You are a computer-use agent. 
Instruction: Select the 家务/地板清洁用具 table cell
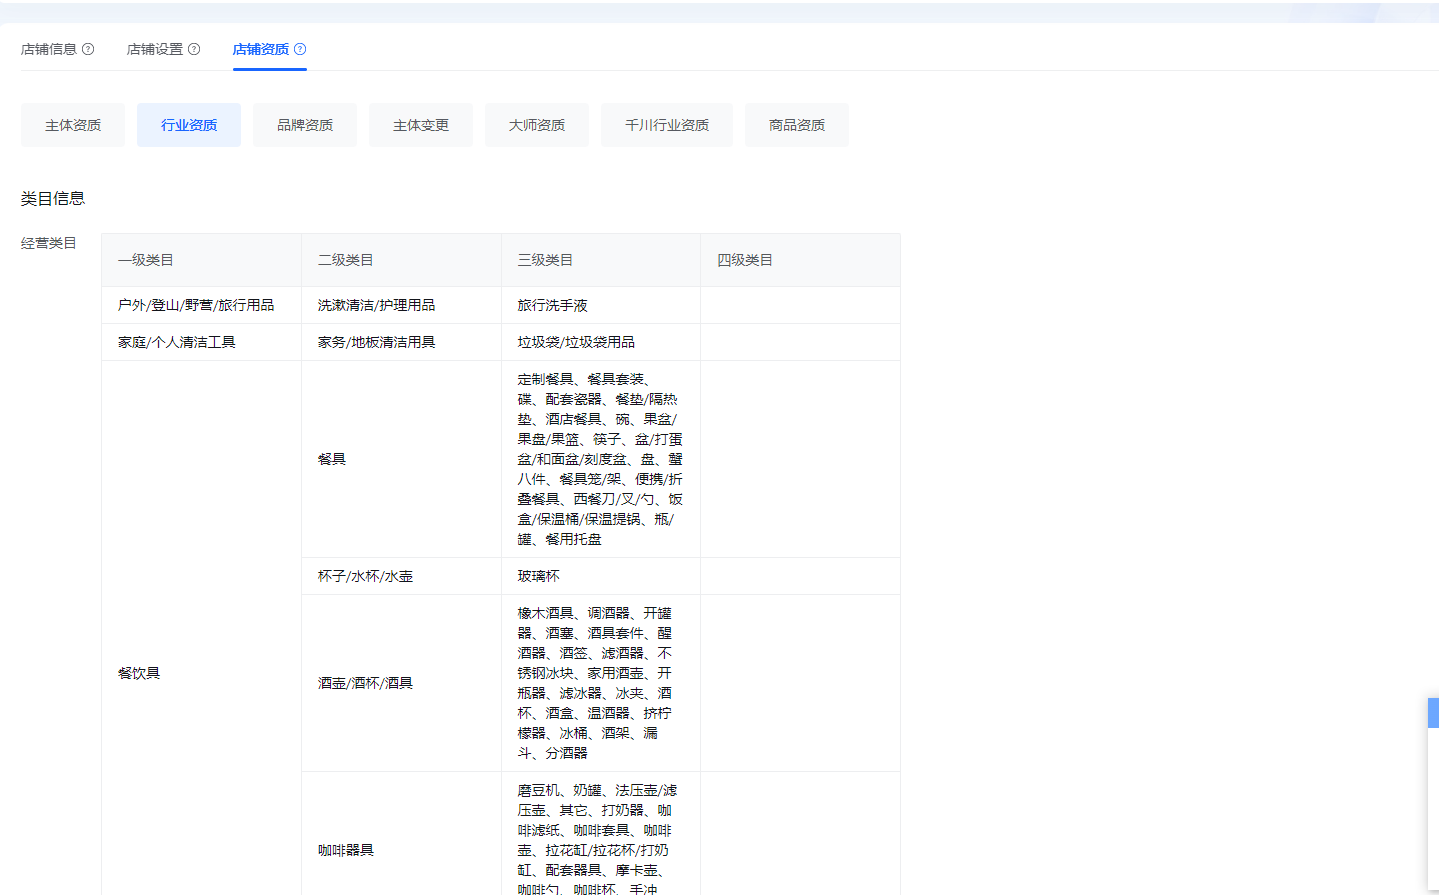377,342
